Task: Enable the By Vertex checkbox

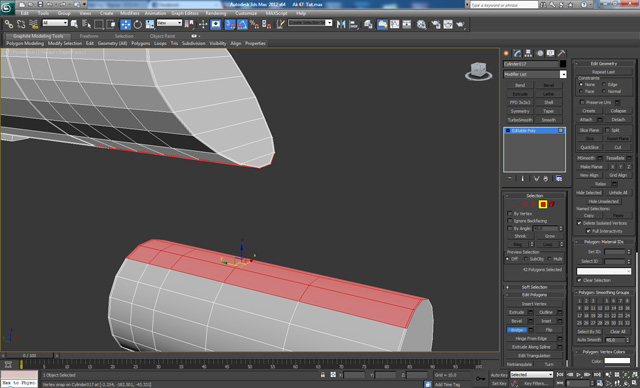Action: (510, 213)
